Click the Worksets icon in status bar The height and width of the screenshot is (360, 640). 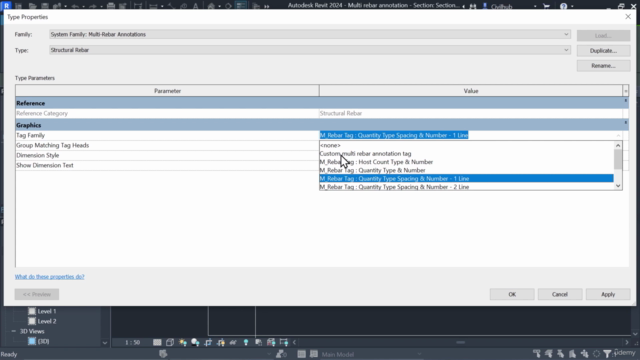(x=163, y=353)
